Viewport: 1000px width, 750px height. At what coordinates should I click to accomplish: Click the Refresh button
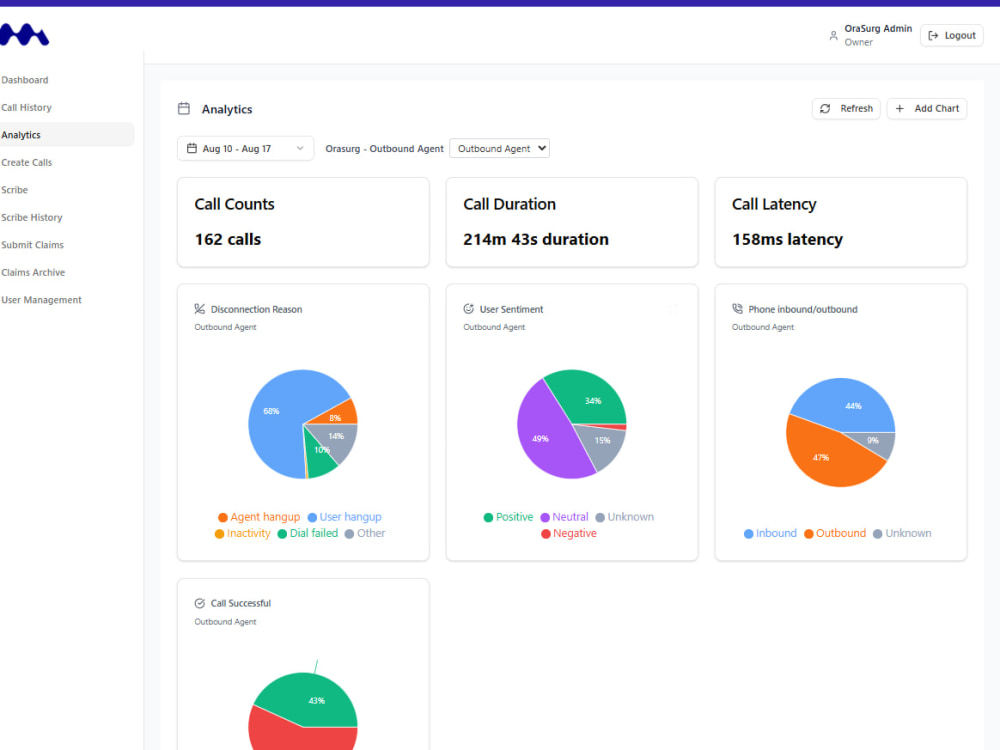pyautogui.click(x=846, y=108)
